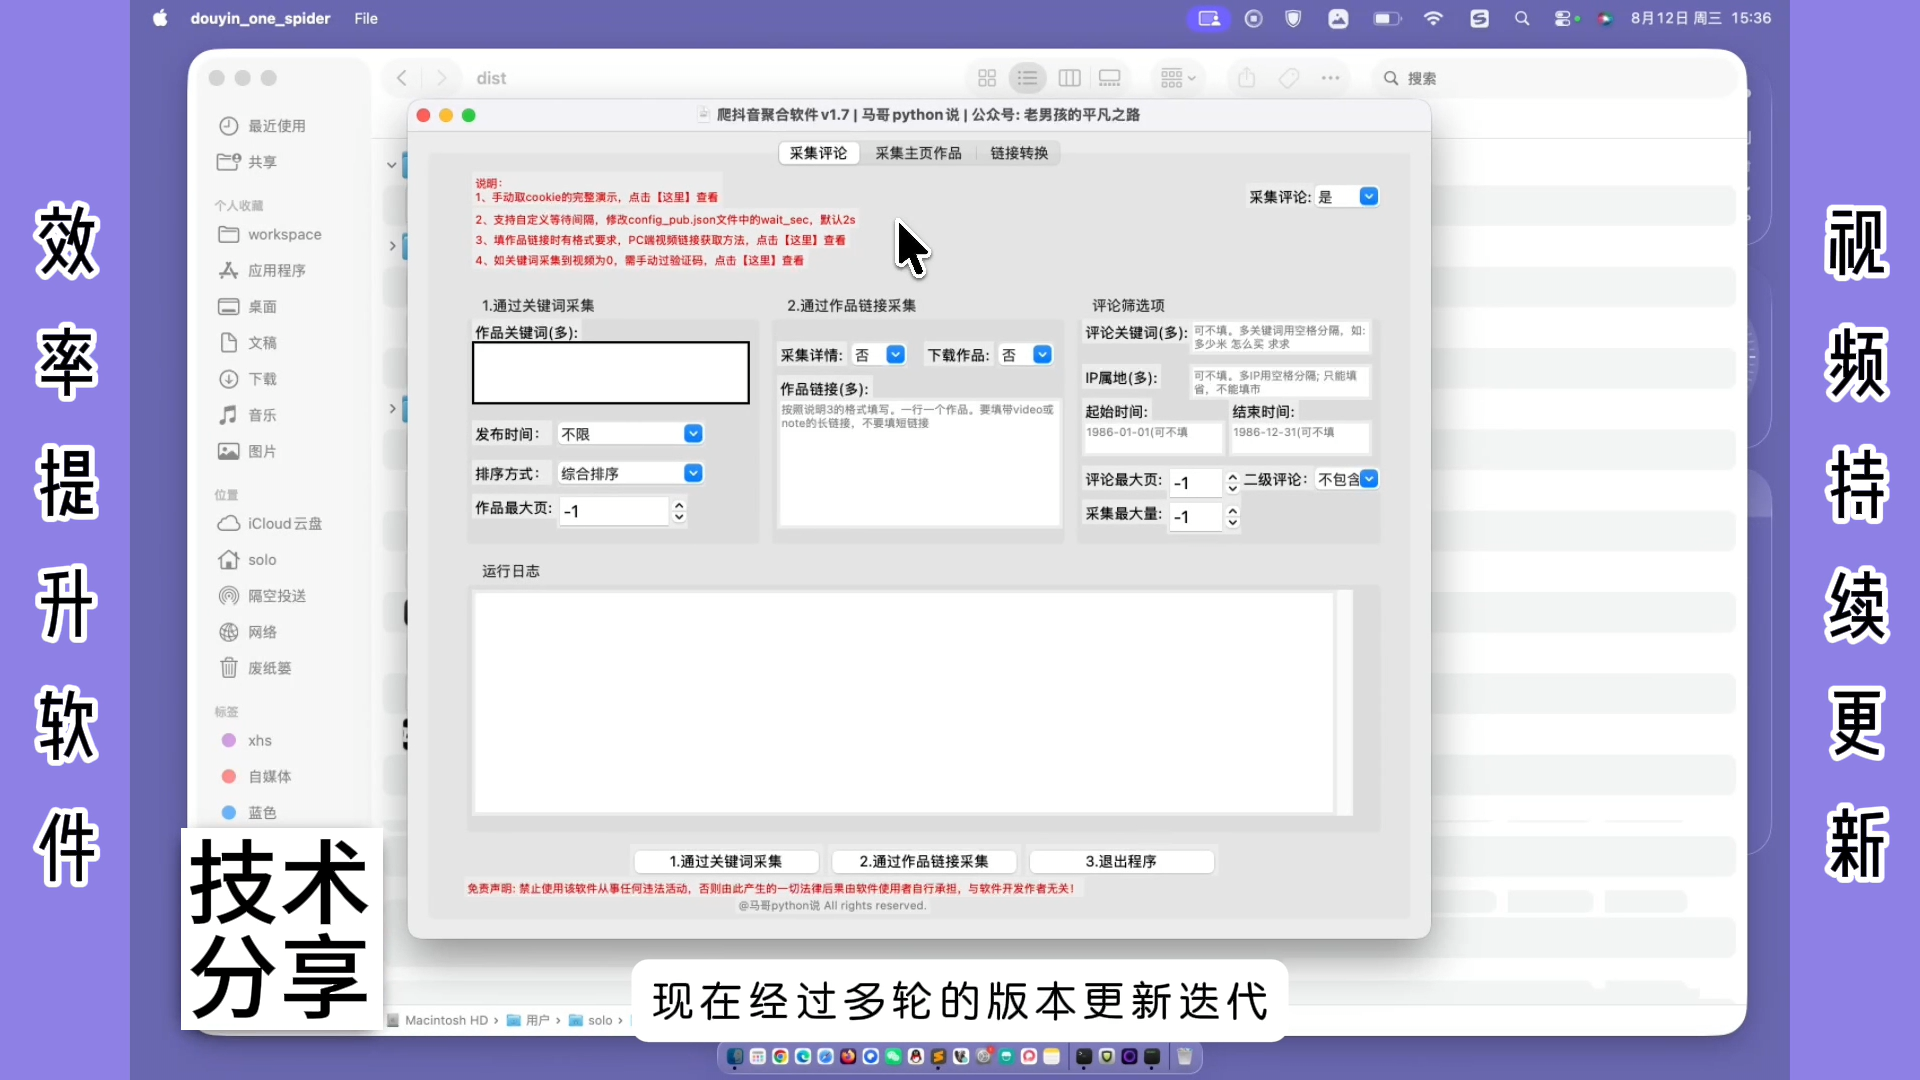Open Finder's more actions menu

[x=1330, y=78]
